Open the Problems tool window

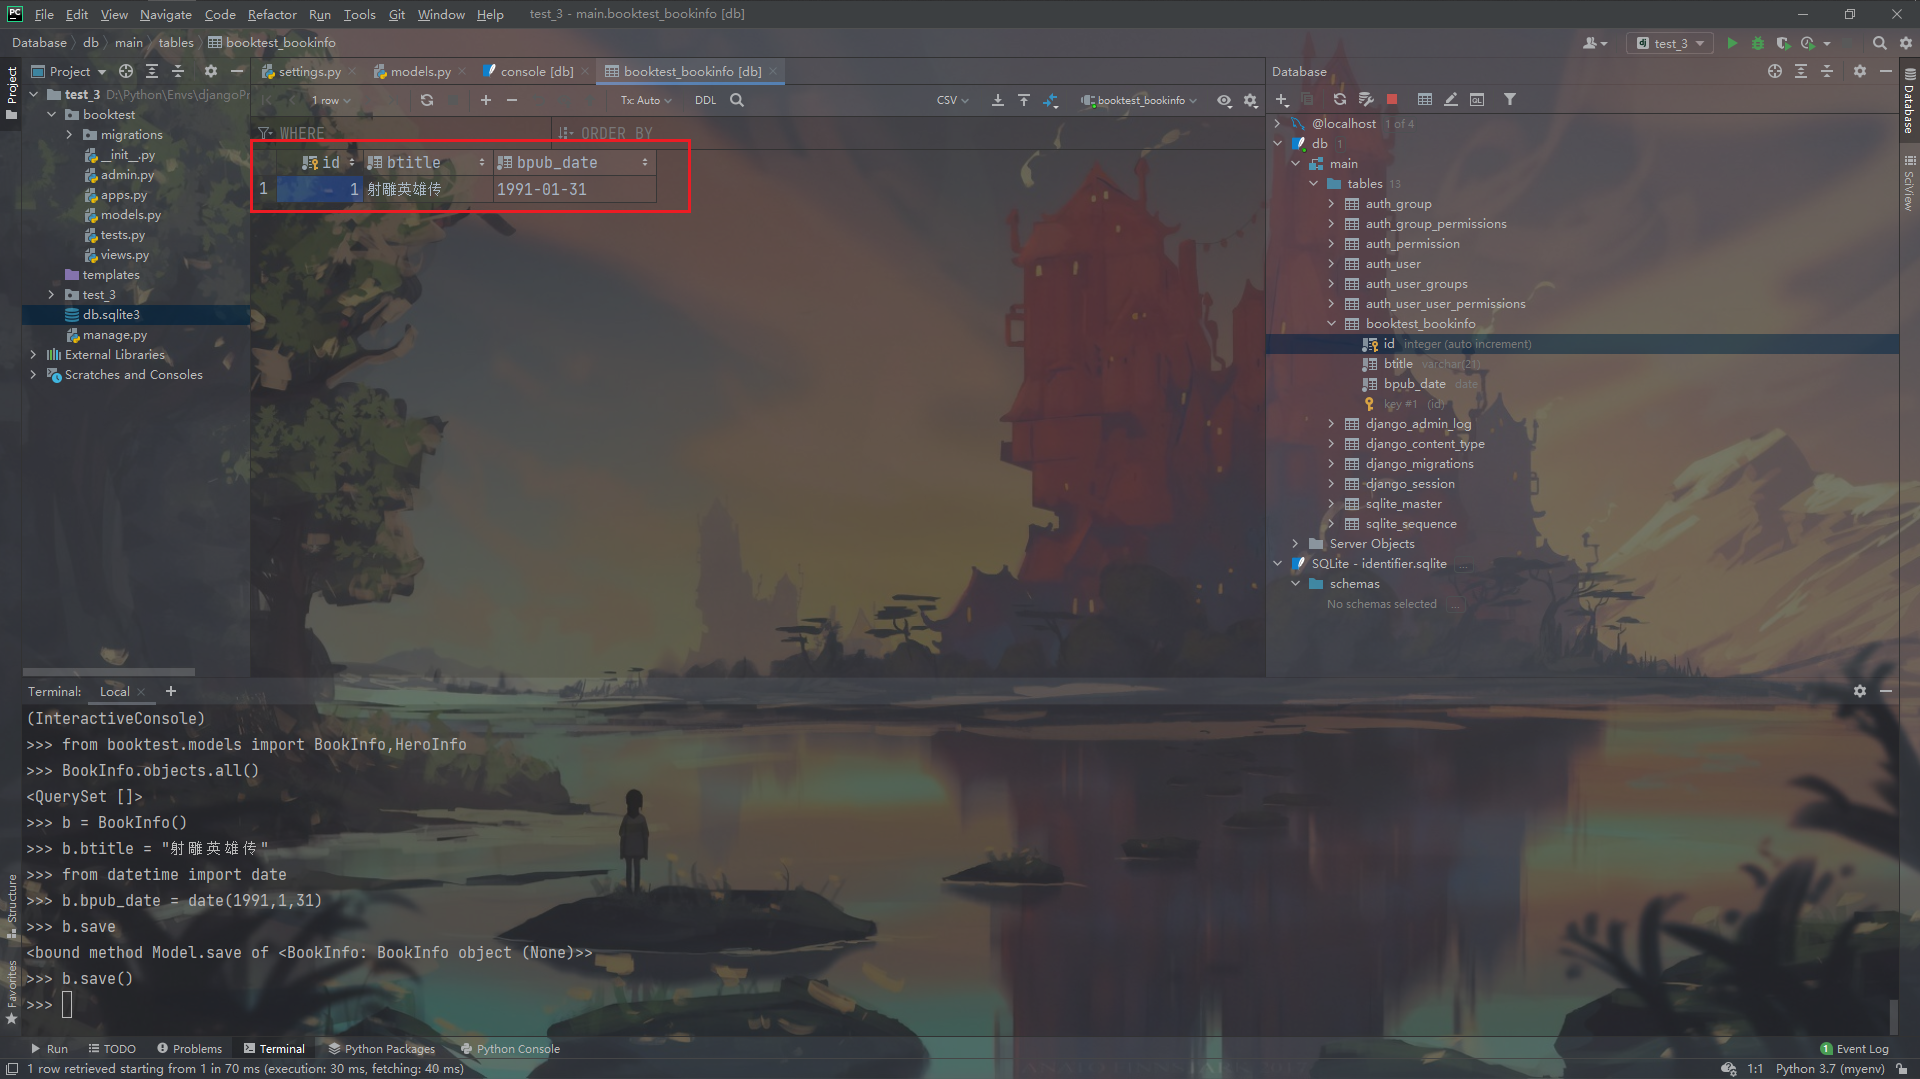(x=189, y=1049)
